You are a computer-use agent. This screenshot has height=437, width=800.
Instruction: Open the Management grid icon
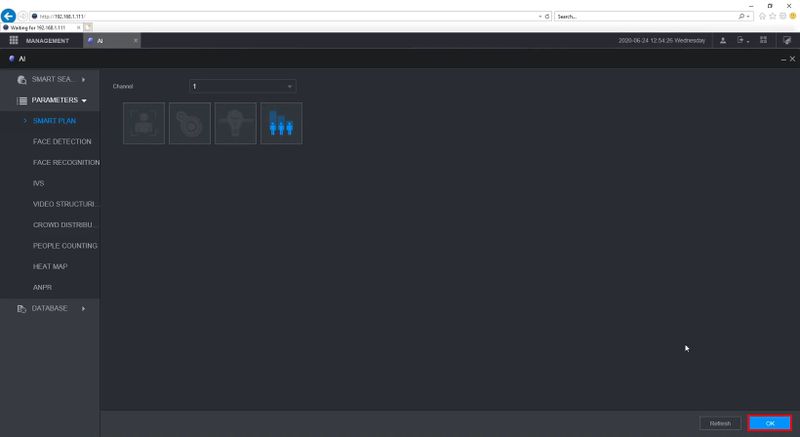pos(14,40)
